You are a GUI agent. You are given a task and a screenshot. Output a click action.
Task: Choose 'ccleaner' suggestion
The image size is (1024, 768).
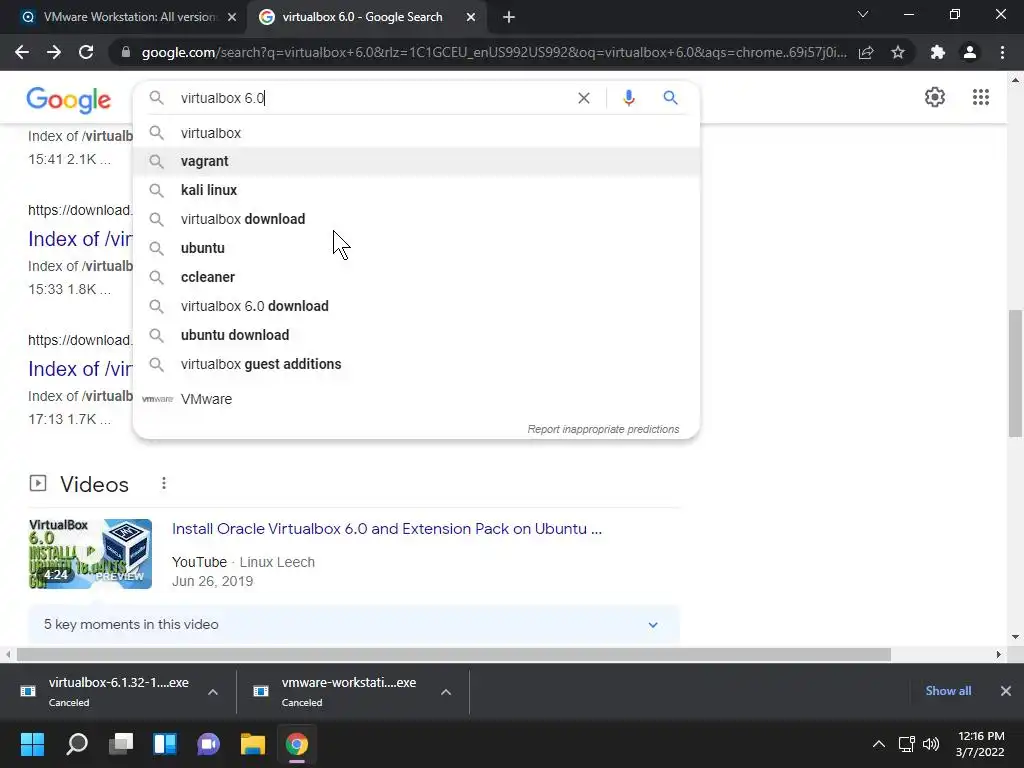click(x=416, y=277)
